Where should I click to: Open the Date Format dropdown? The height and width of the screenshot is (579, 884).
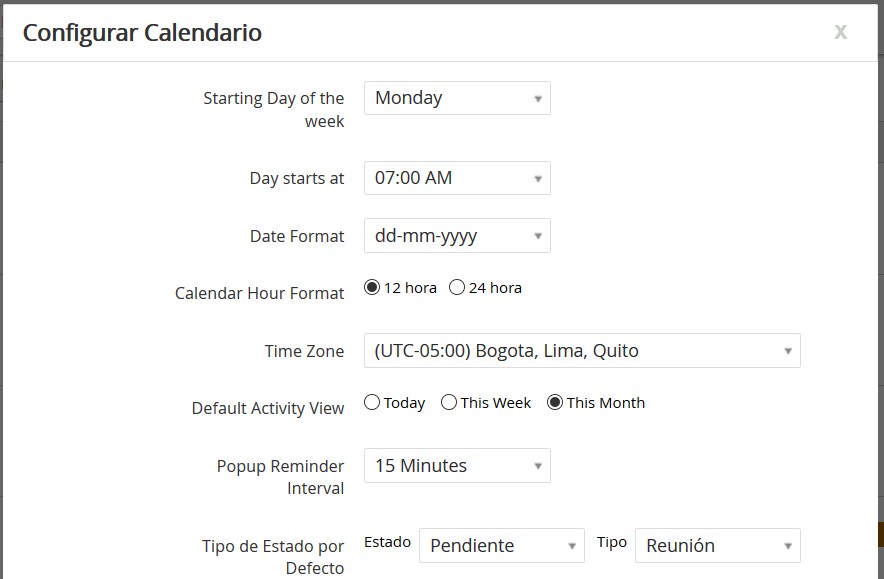457,236
